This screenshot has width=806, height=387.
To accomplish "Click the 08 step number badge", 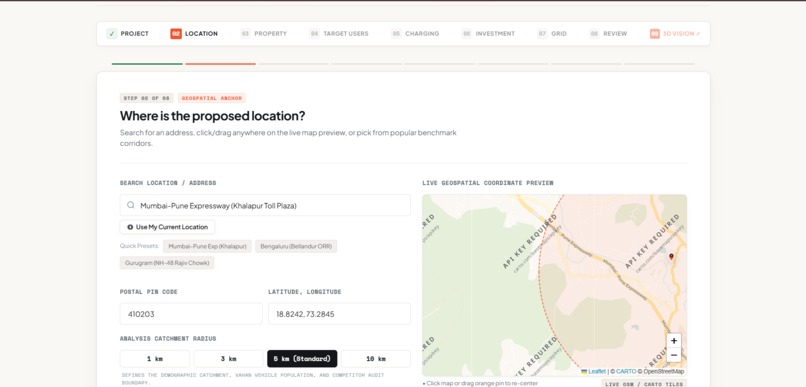I will tap(594, 34).
